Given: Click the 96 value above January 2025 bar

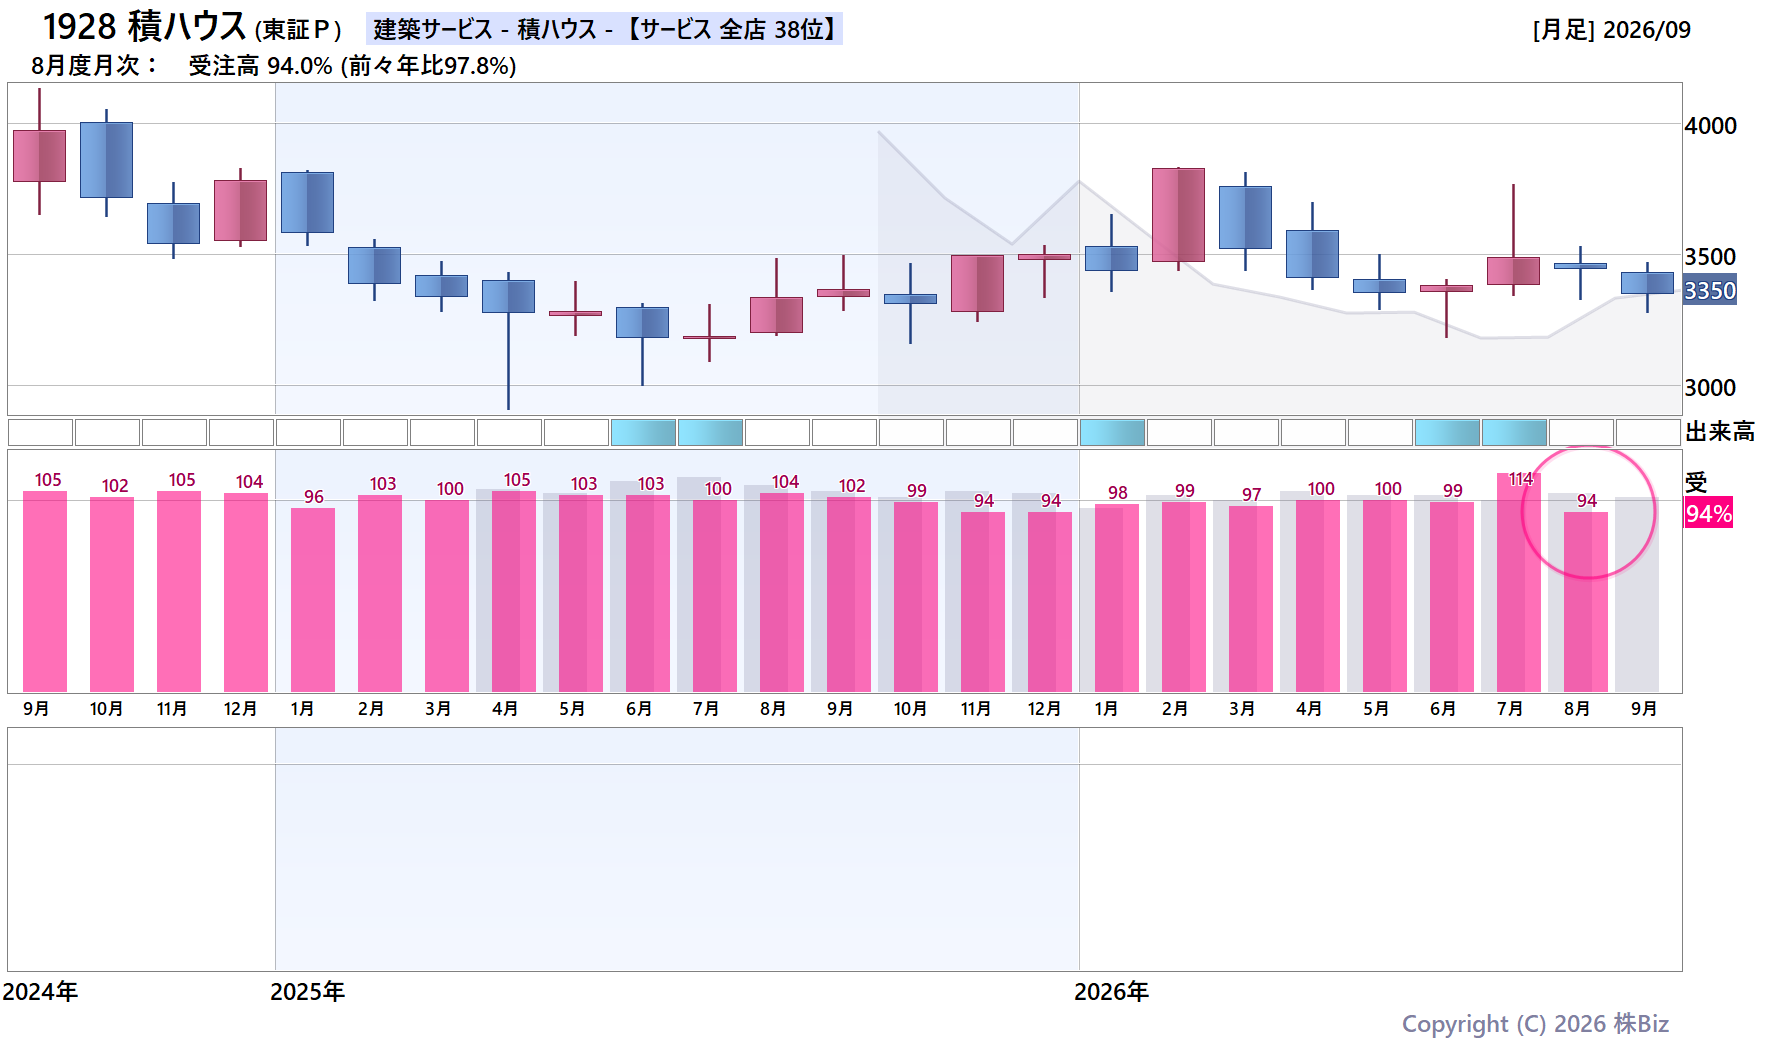Looking at the screenshot, I should 314,497.
